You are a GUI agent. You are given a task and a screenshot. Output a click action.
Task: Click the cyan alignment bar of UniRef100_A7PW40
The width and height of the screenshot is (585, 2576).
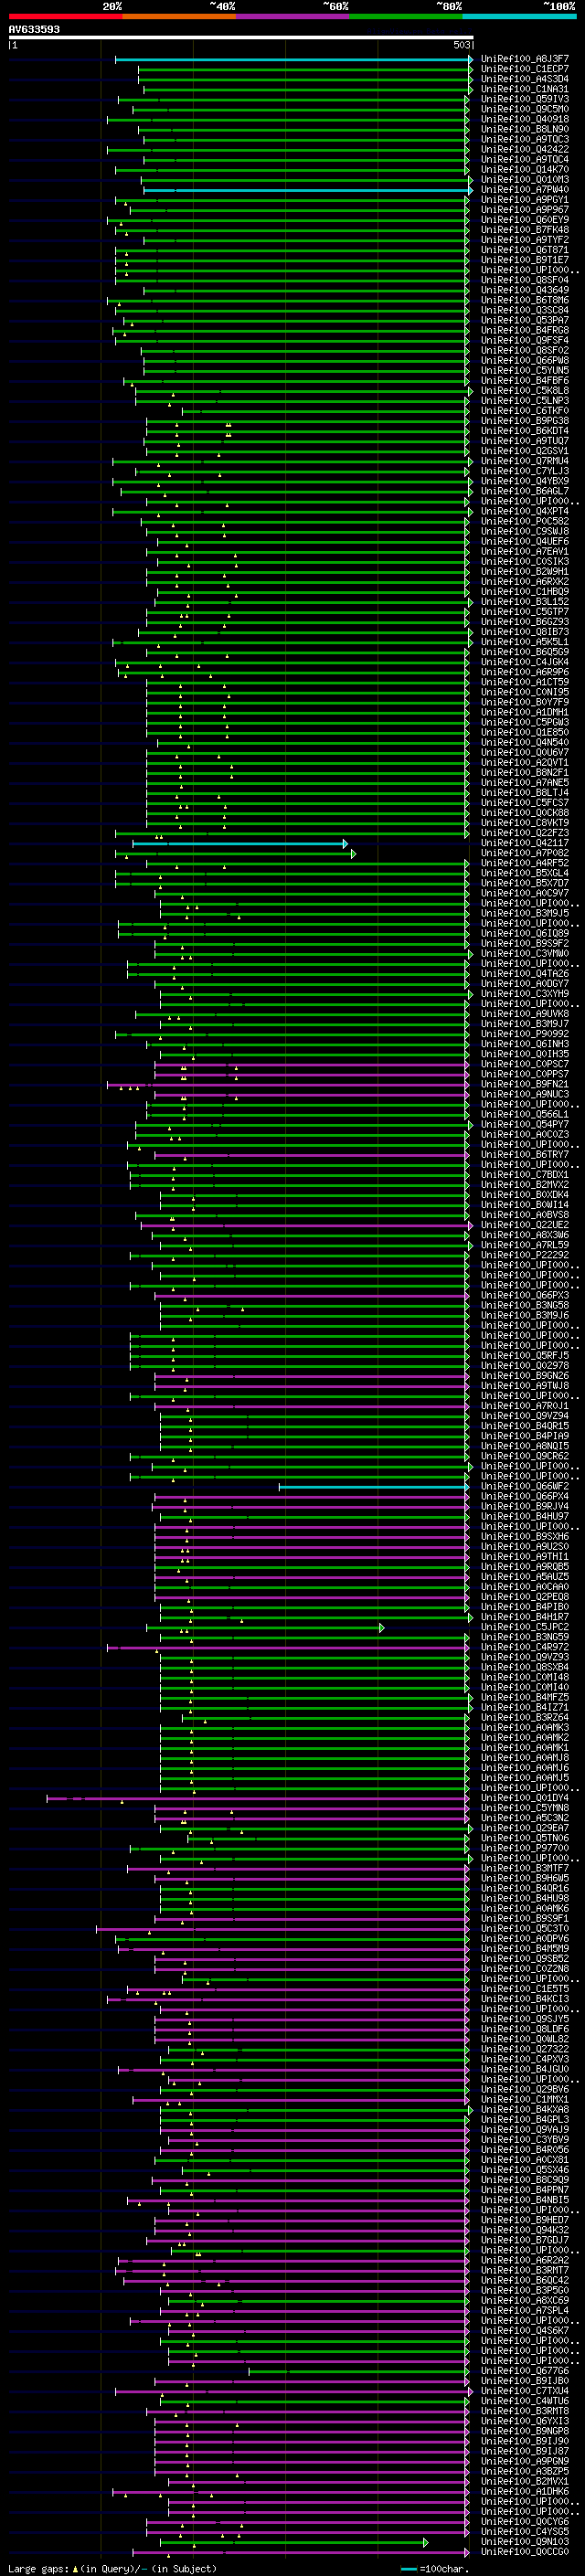tap(306, 190)
